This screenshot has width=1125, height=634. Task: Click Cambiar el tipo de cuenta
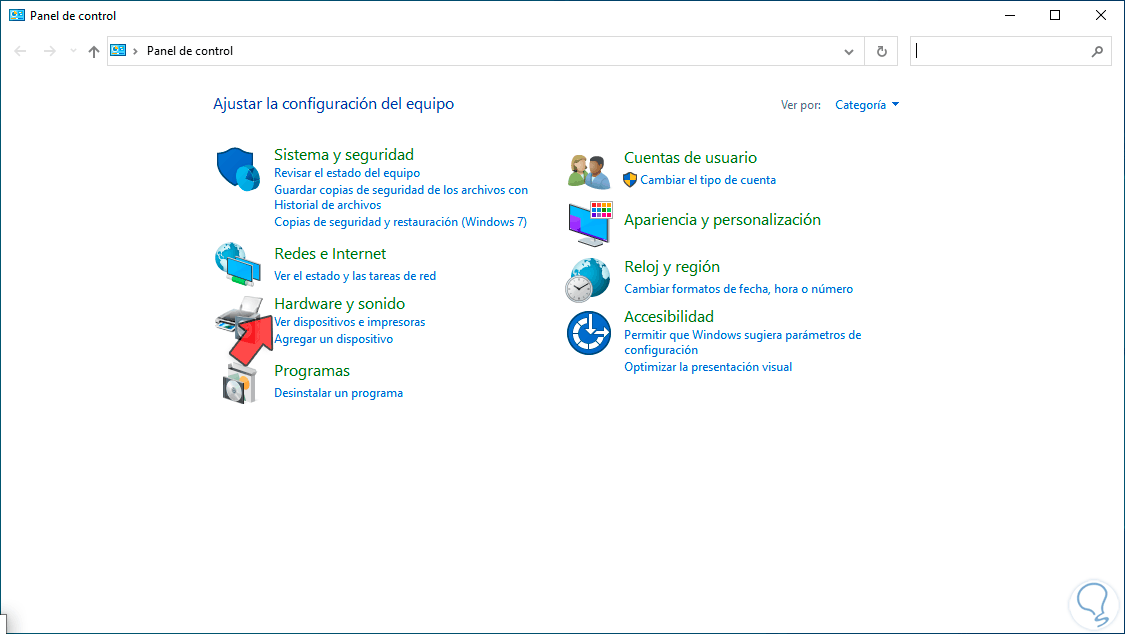click(x=708, y=180)
